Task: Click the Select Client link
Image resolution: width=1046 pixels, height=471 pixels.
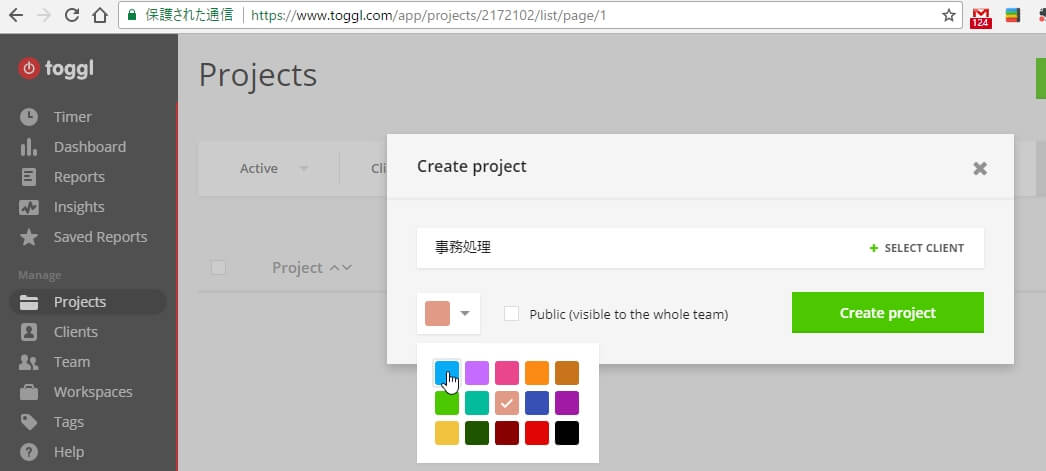Action: pyautogui.click(x=917, y=248)
